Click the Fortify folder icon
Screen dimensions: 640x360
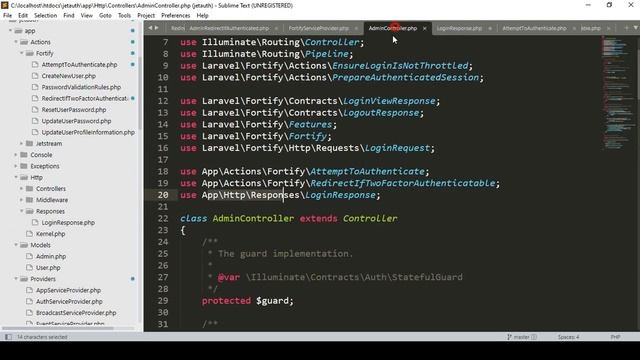coord(29,53)
